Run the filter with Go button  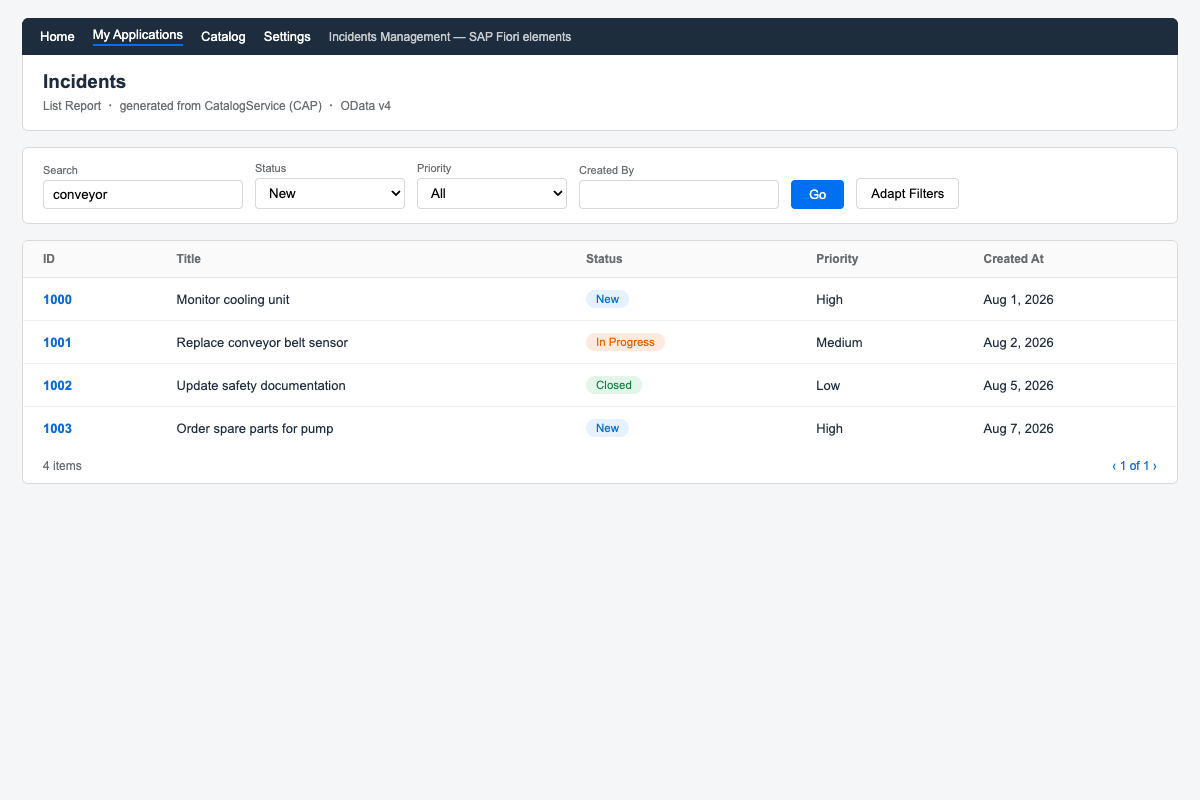tap(817, 194)
